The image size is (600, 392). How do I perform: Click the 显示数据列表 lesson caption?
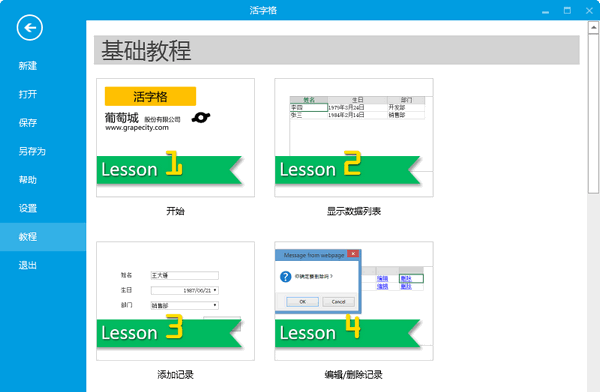[354, 211]
